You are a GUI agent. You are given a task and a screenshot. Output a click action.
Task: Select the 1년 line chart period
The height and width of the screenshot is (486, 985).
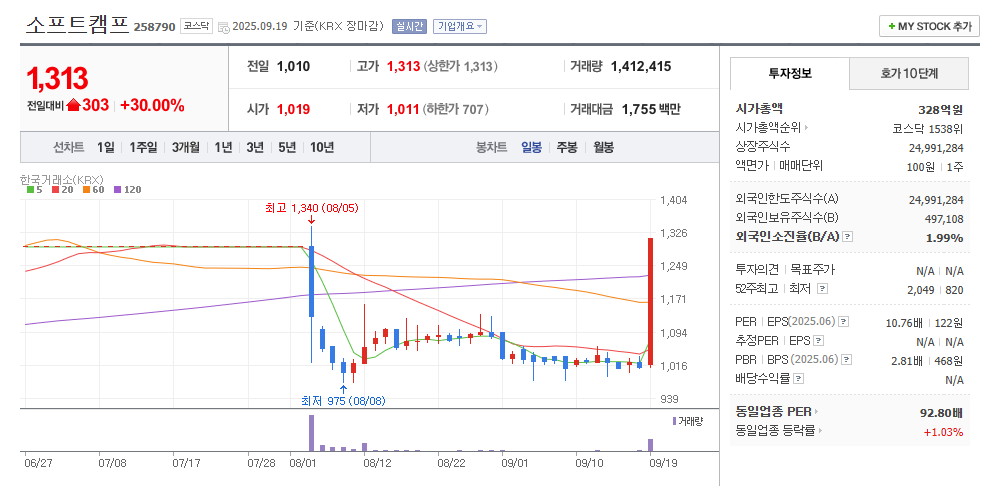223,148
